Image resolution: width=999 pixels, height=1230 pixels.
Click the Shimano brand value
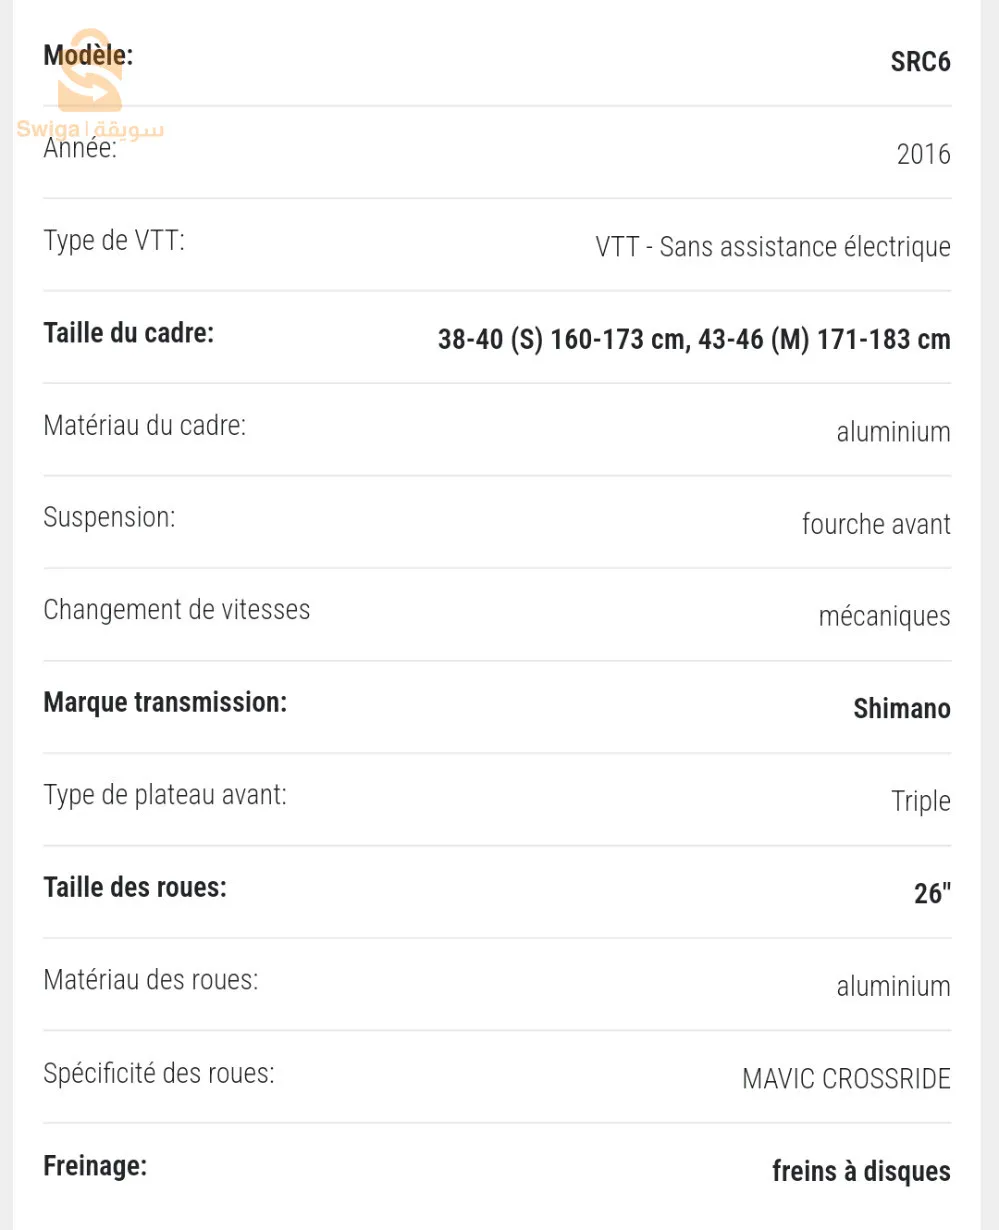coord(901,709)
